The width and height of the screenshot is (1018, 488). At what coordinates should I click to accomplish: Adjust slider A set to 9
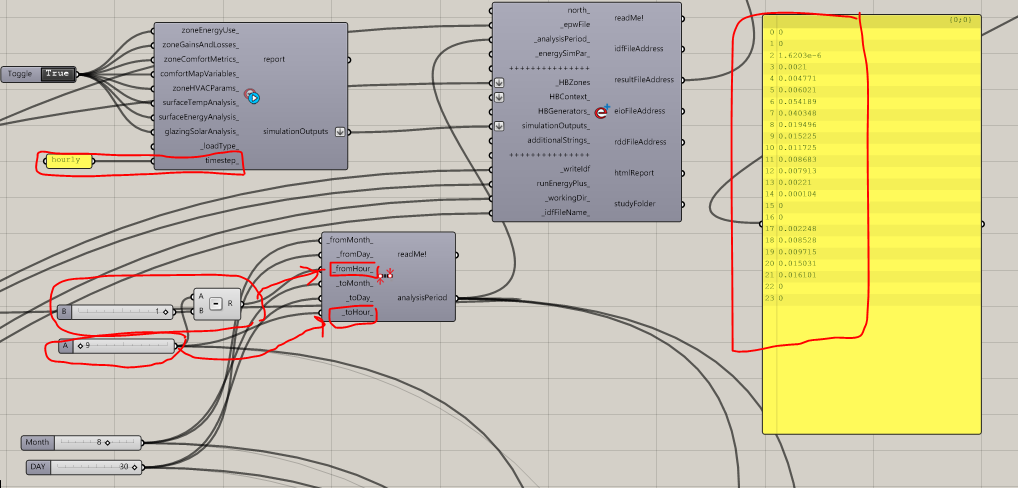click(124, 346)
